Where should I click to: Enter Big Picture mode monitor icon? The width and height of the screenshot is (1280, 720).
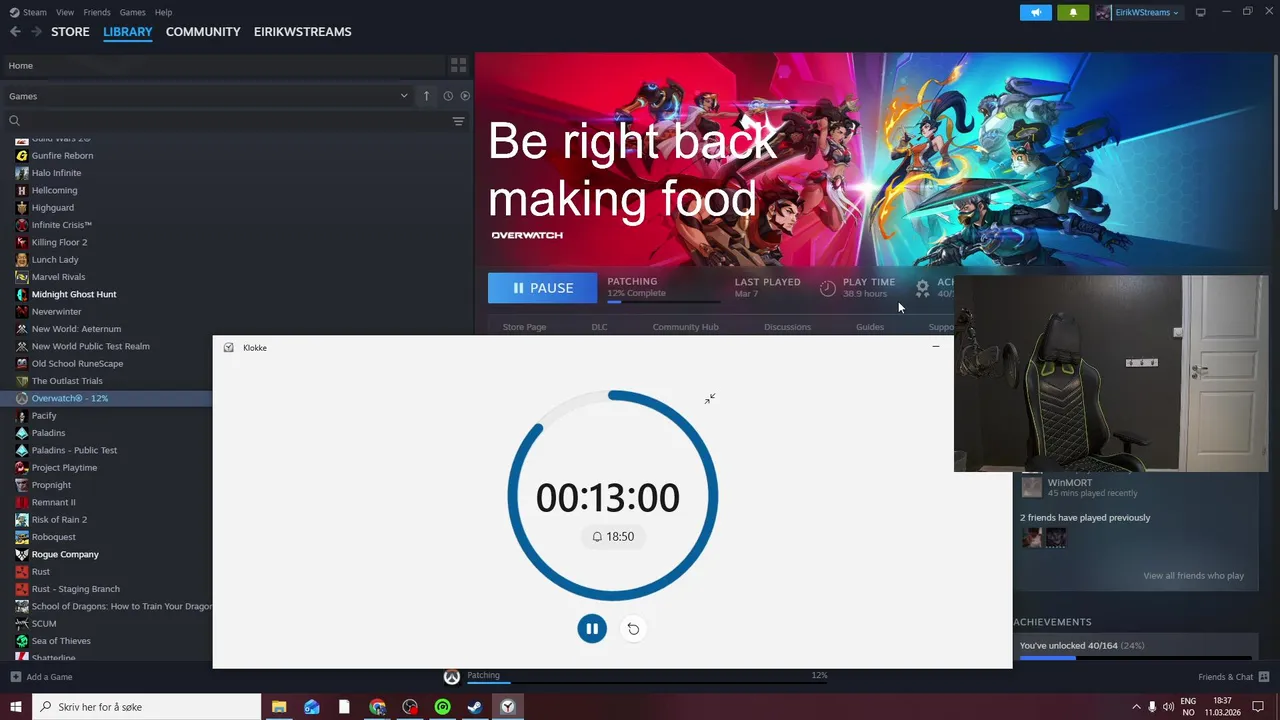pos(1200,12)
